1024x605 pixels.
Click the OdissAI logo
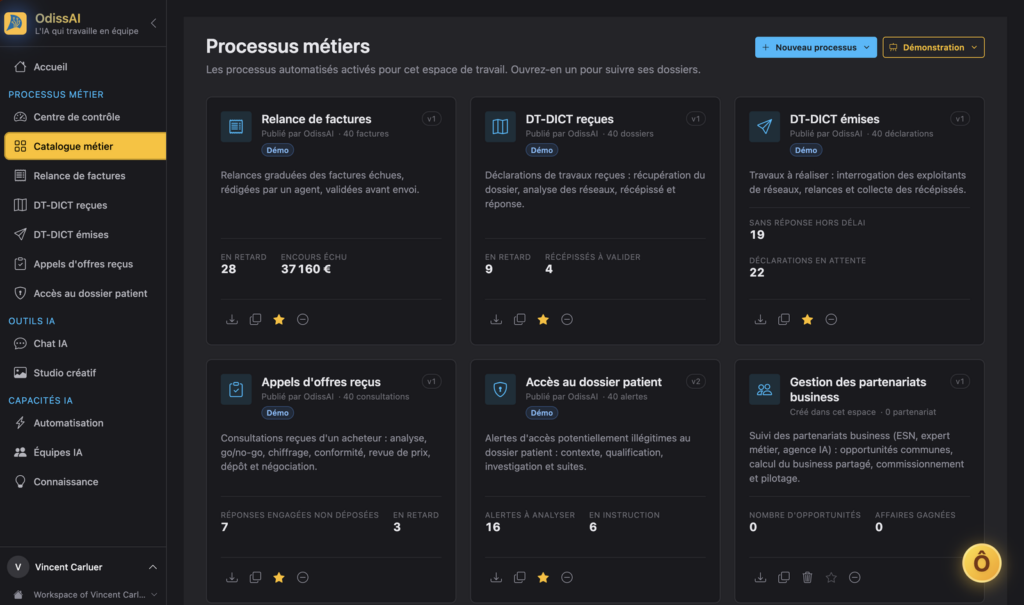pyautogui.click(x=16, y=23)
